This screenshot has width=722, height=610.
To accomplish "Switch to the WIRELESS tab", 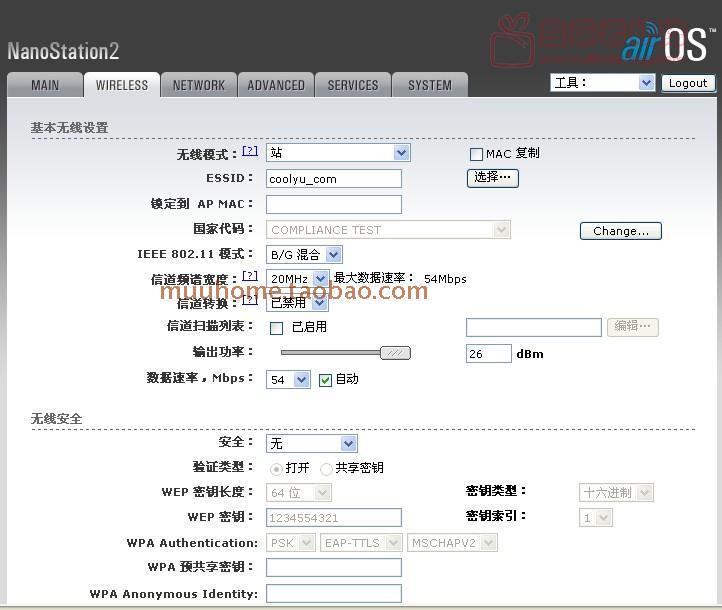I will [122, 85].
